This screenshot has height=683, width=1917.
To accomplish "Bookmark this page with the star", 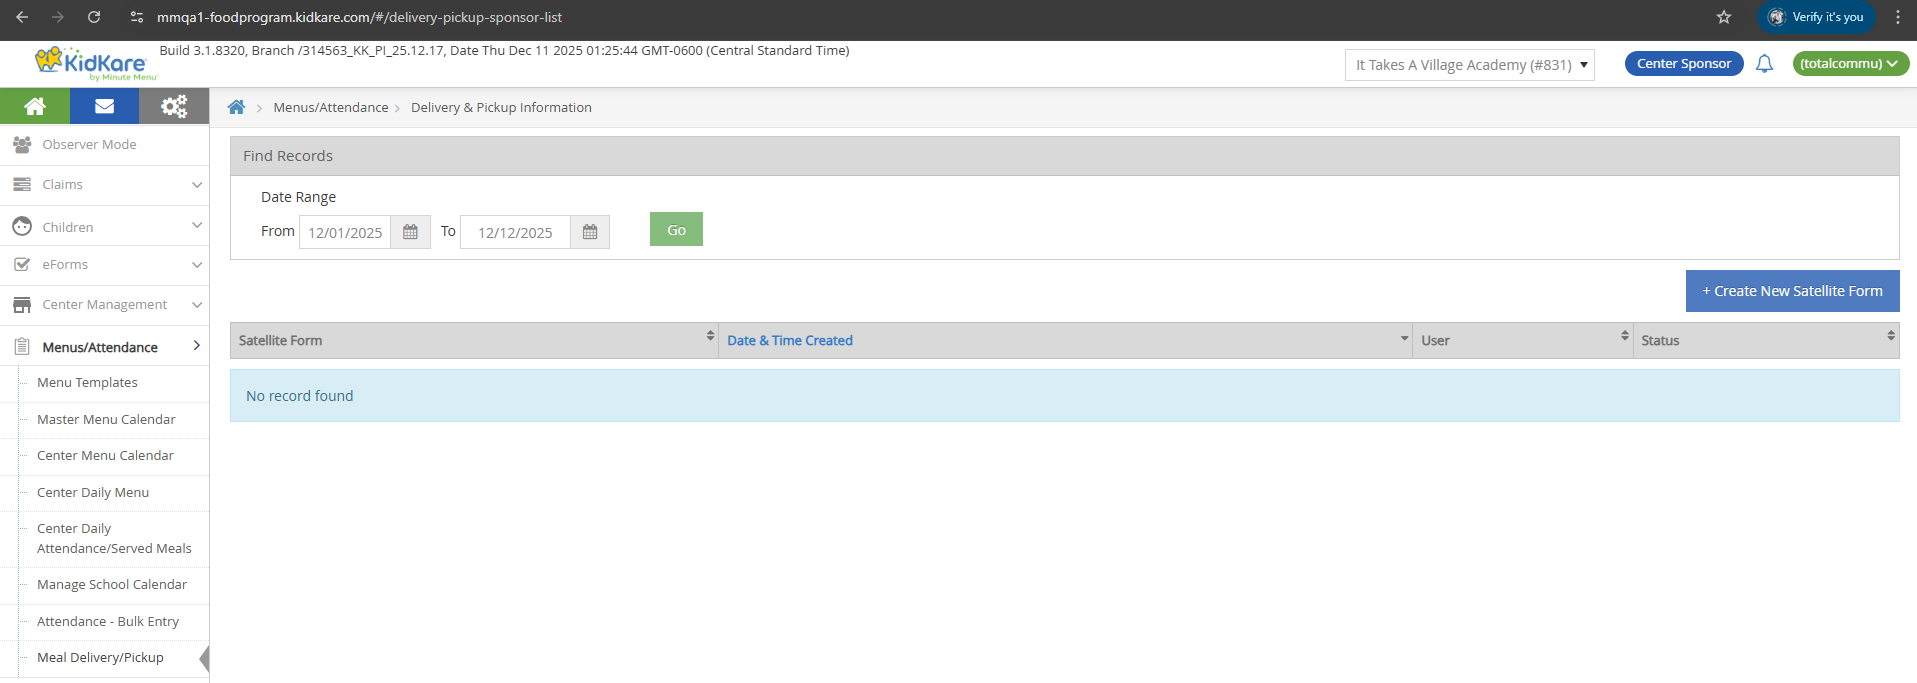I will (1724, 17).
